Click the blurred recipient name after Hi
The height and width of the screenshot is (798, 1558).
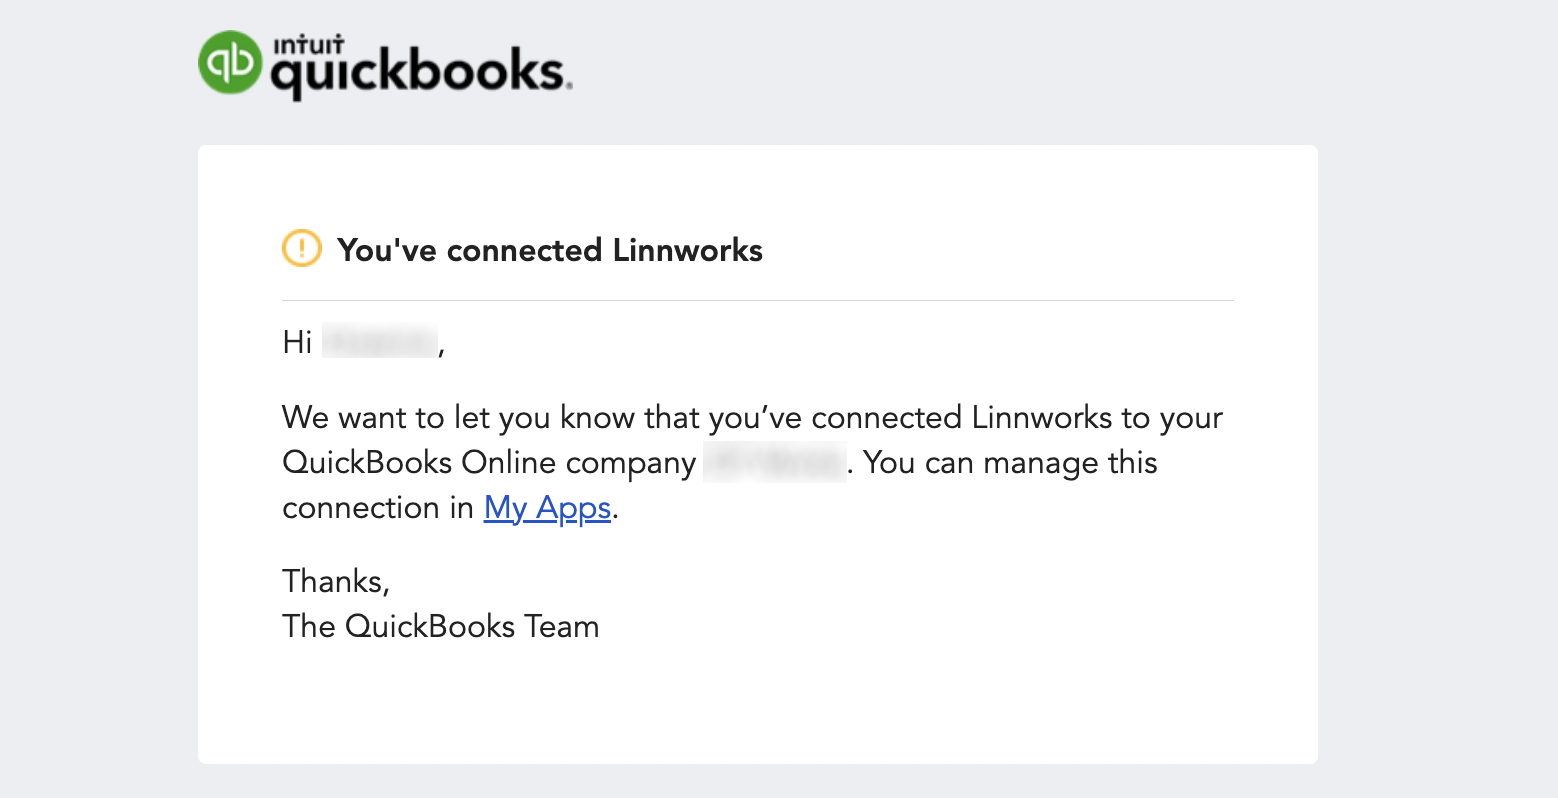coord(380,342)
